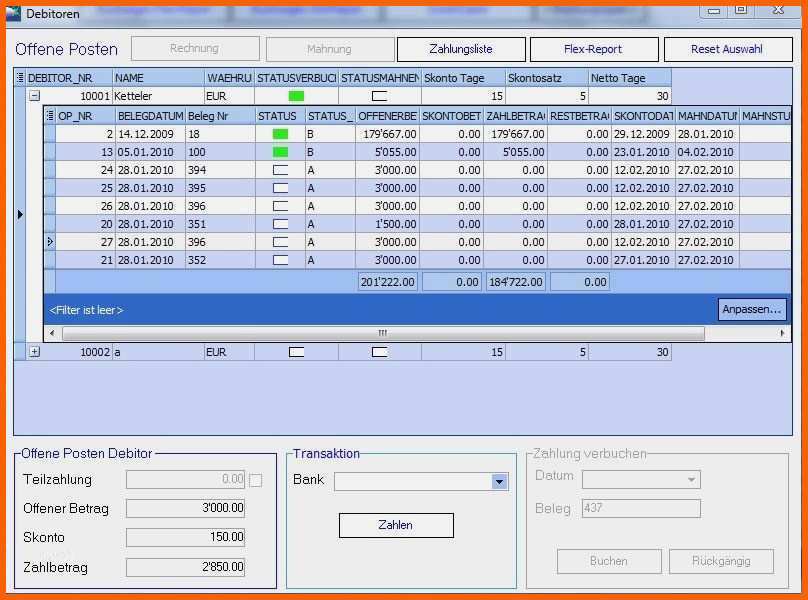Toggle STATUSVERBUCHT checkbox for debitor 10002
The width and height of the screenshot is (808, 600).
tap(296, 352)
